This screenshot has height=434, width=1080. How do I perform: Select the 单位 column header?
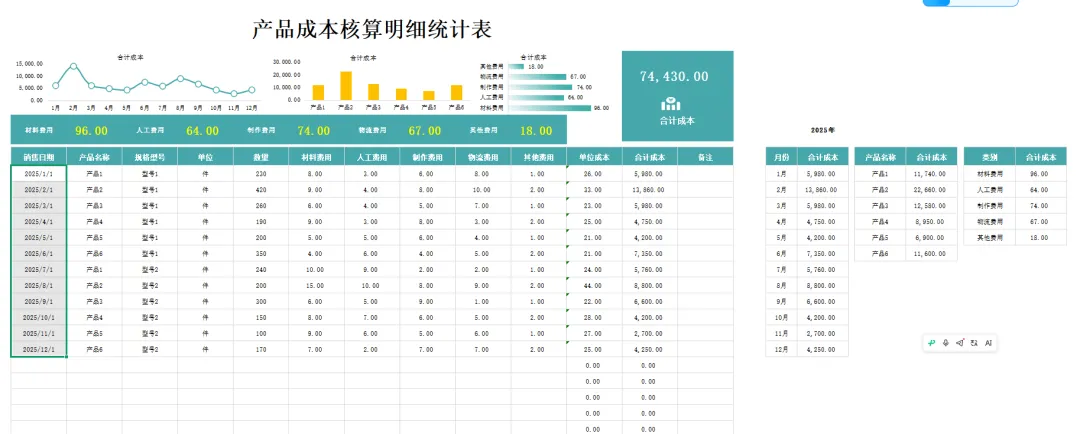(205, 157)
